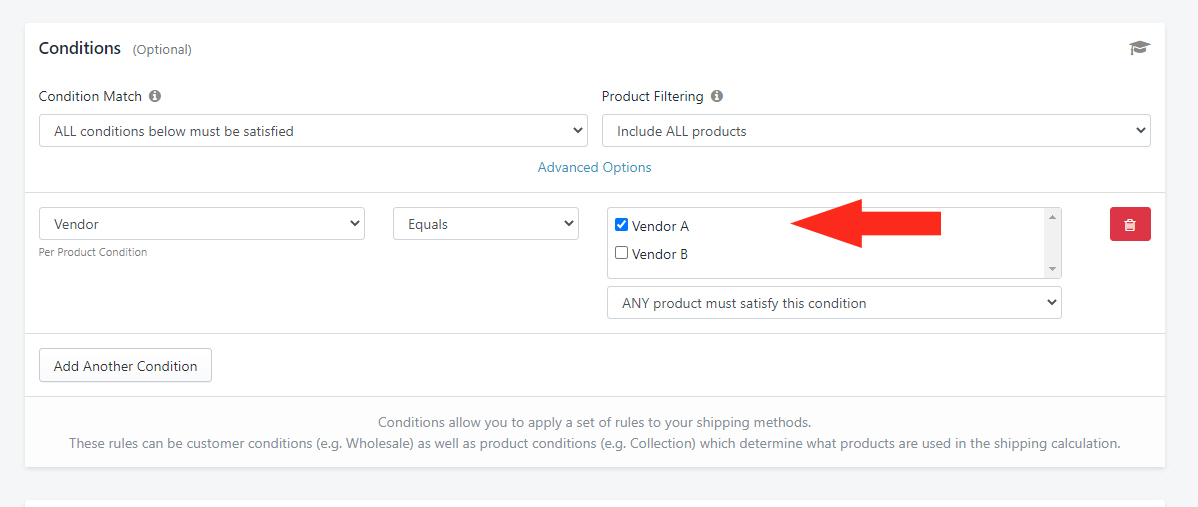1198x507 pixels.
Task: Click the graduation cap tutorial icon
Action: (x=1139, y=48)
